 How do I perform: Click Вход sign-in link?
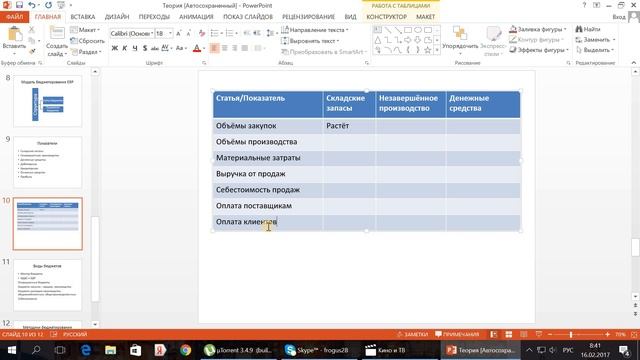coord(619,17)
